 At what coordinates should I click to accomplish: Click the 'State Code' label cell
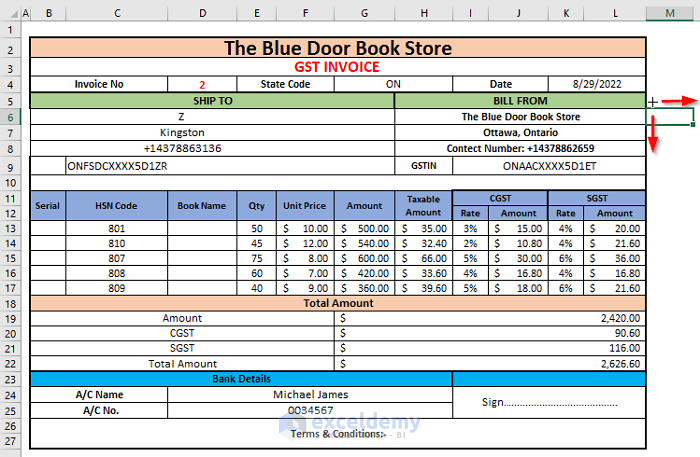(x=285, y=84)
